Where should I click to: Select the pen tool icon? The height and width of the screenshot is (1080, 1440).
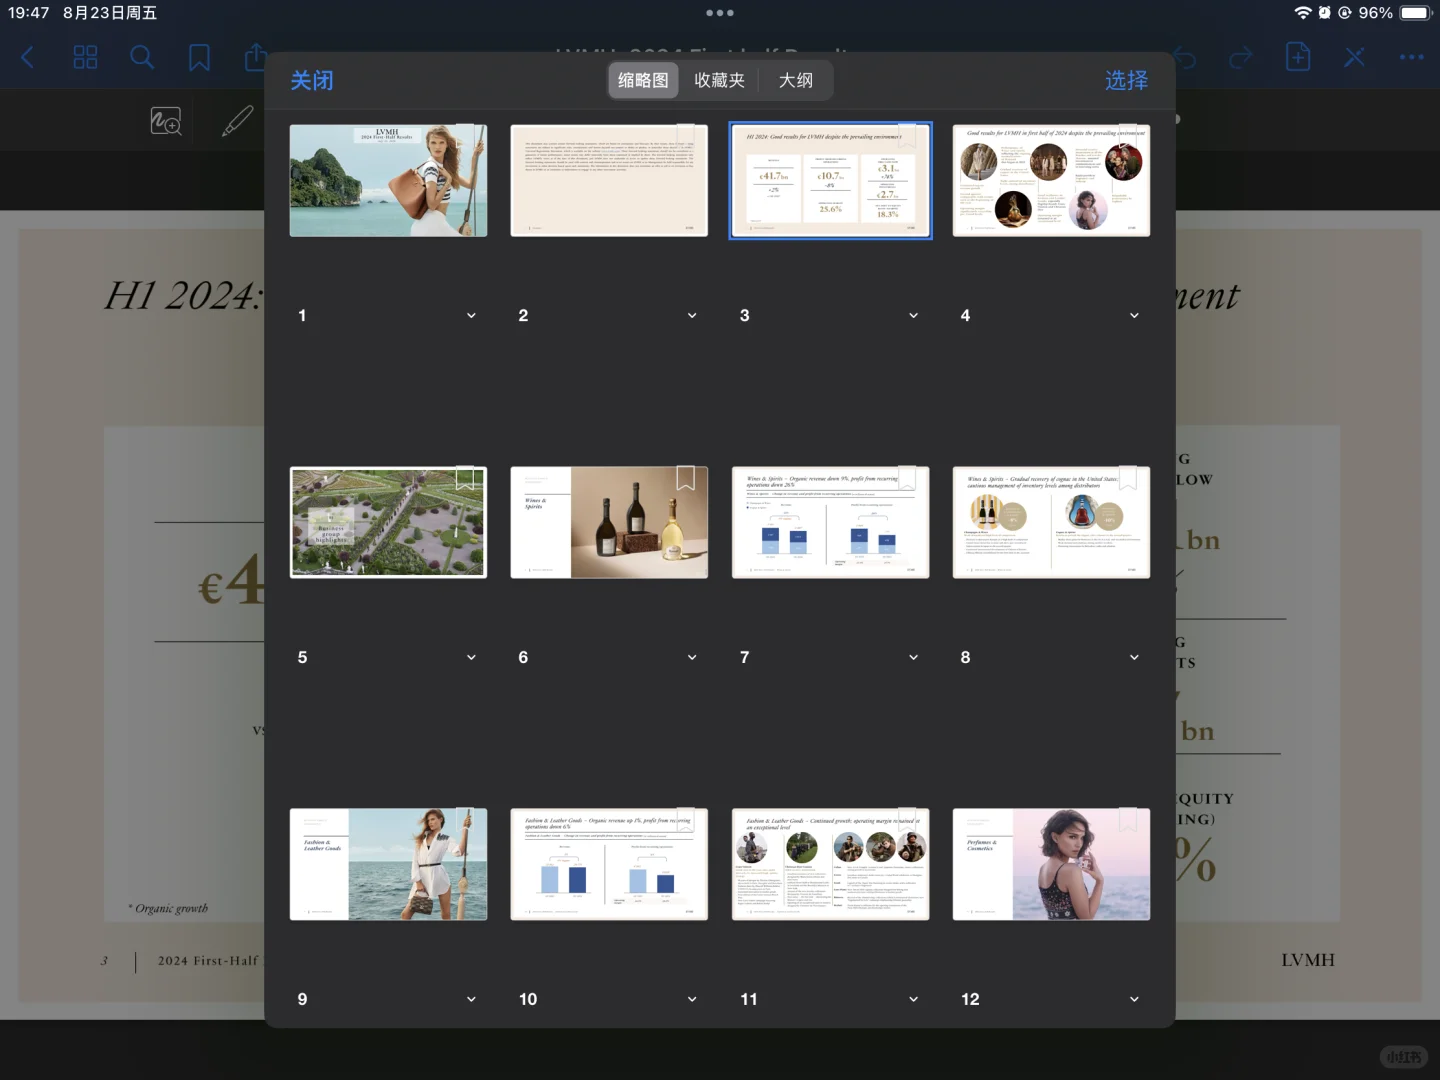pyautogui.click(x=237, y=121)
